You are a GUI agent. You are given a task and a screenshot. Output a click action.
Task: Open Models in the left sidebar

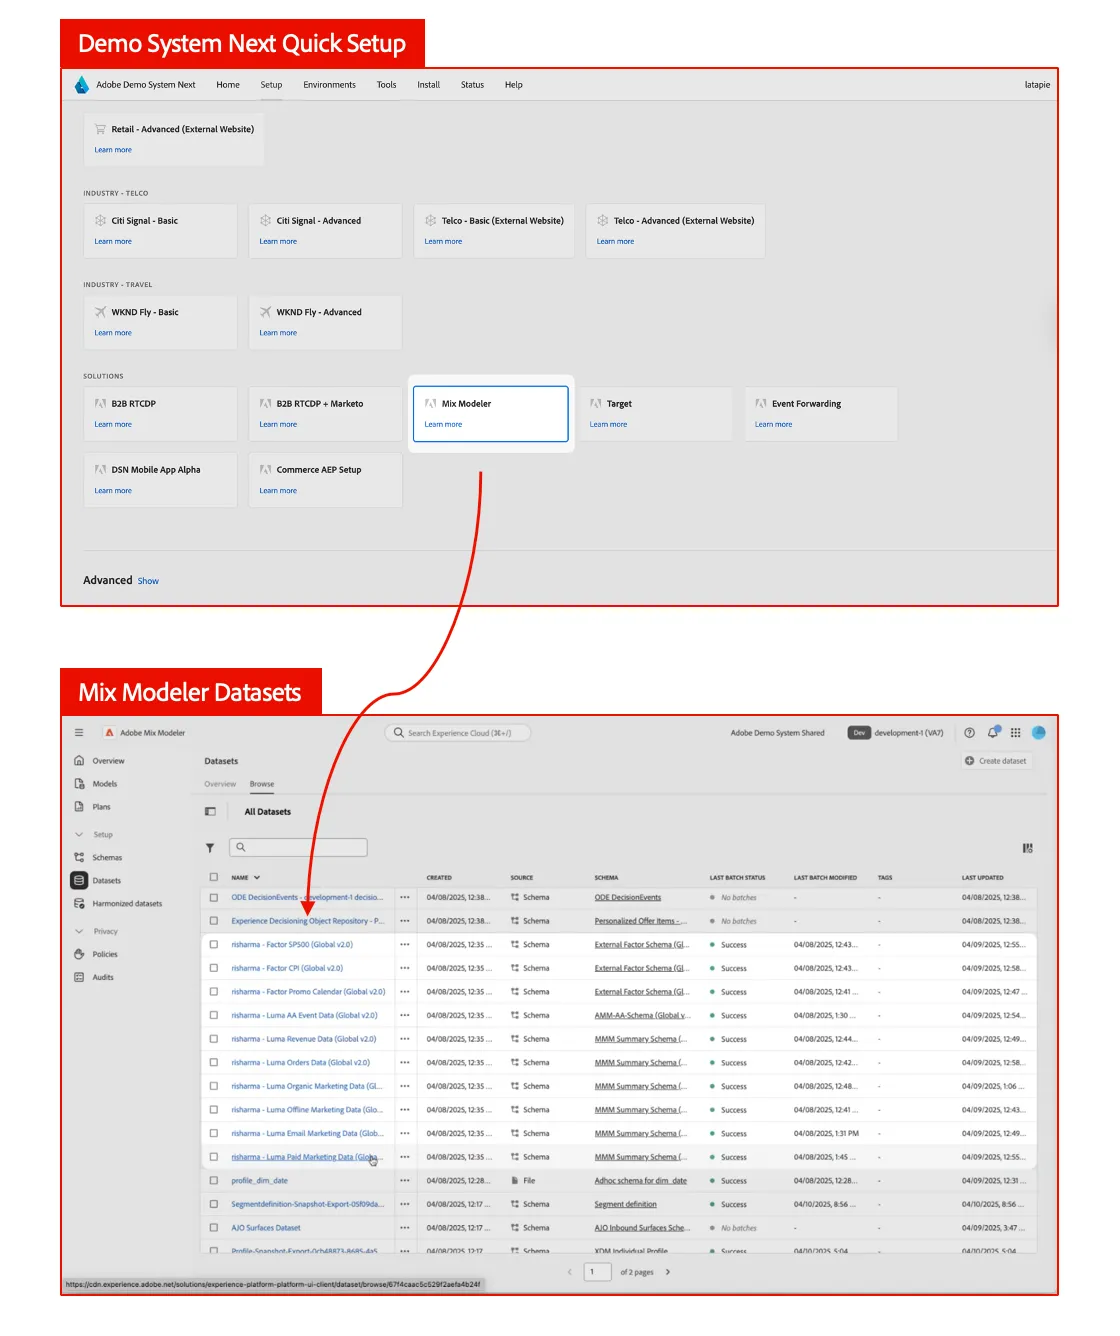[105, 784]
